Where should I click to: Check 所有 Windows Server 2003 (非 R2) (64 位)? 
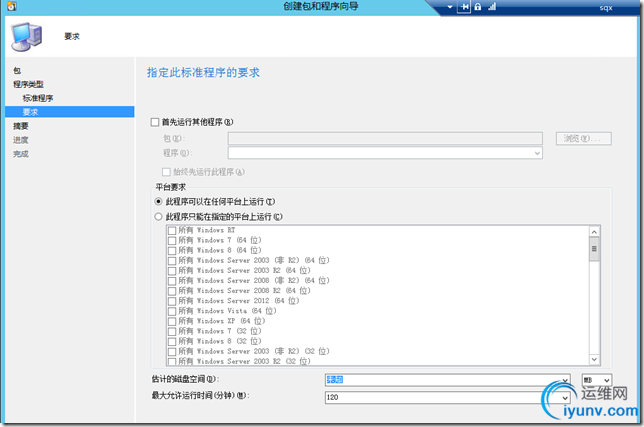[172, 261]
